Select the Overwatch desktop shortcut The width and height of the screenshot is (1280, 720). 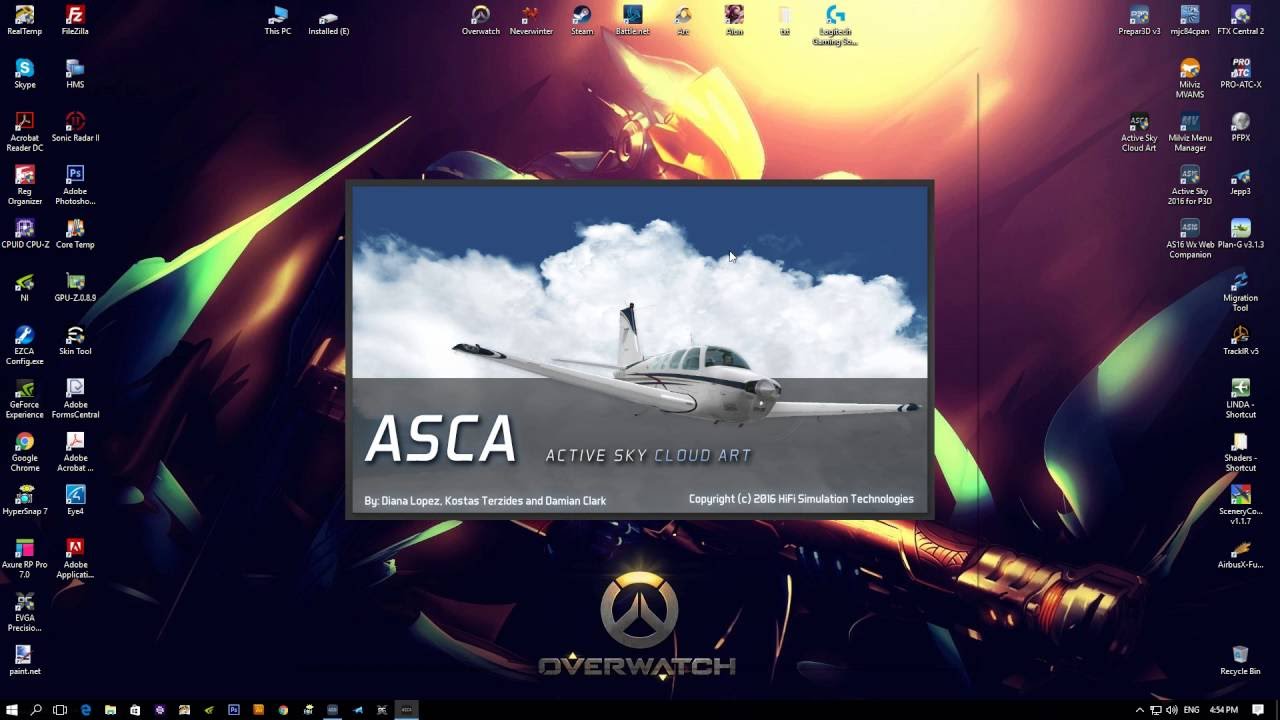pyautogui.click(x=480, y=20)
